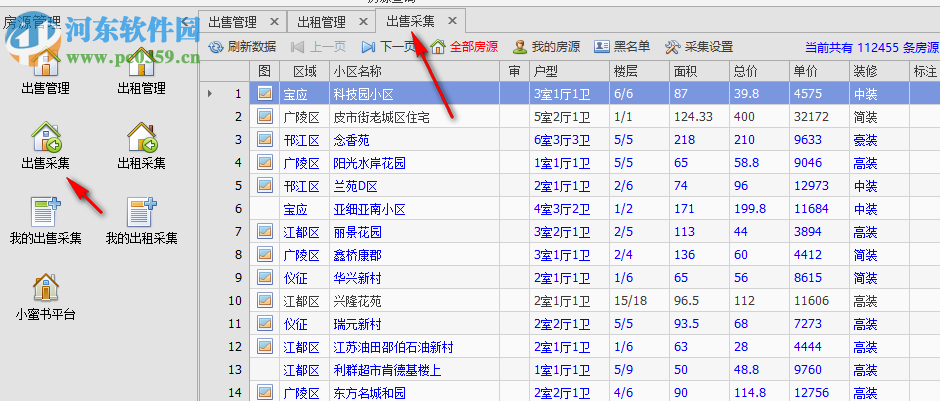Viewport: 940px width, 401px height.
Task: Select the 兰苑D区 listing name
Action: tap(355, 186)
